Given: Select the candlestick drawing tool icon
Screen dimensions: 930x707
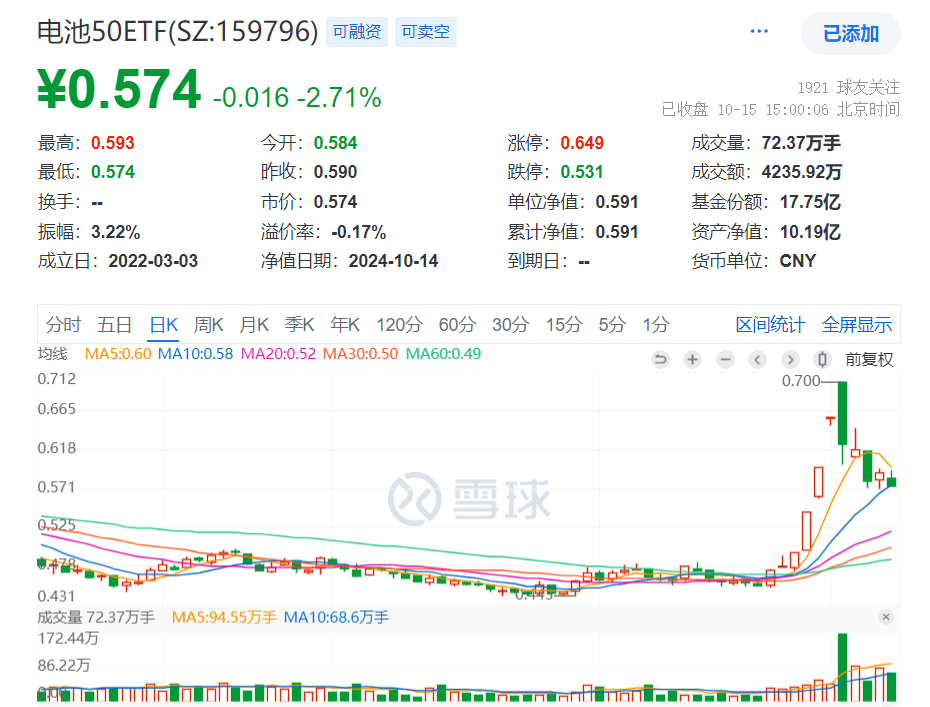Looking at the screenshot, I should tap(822, 359).
